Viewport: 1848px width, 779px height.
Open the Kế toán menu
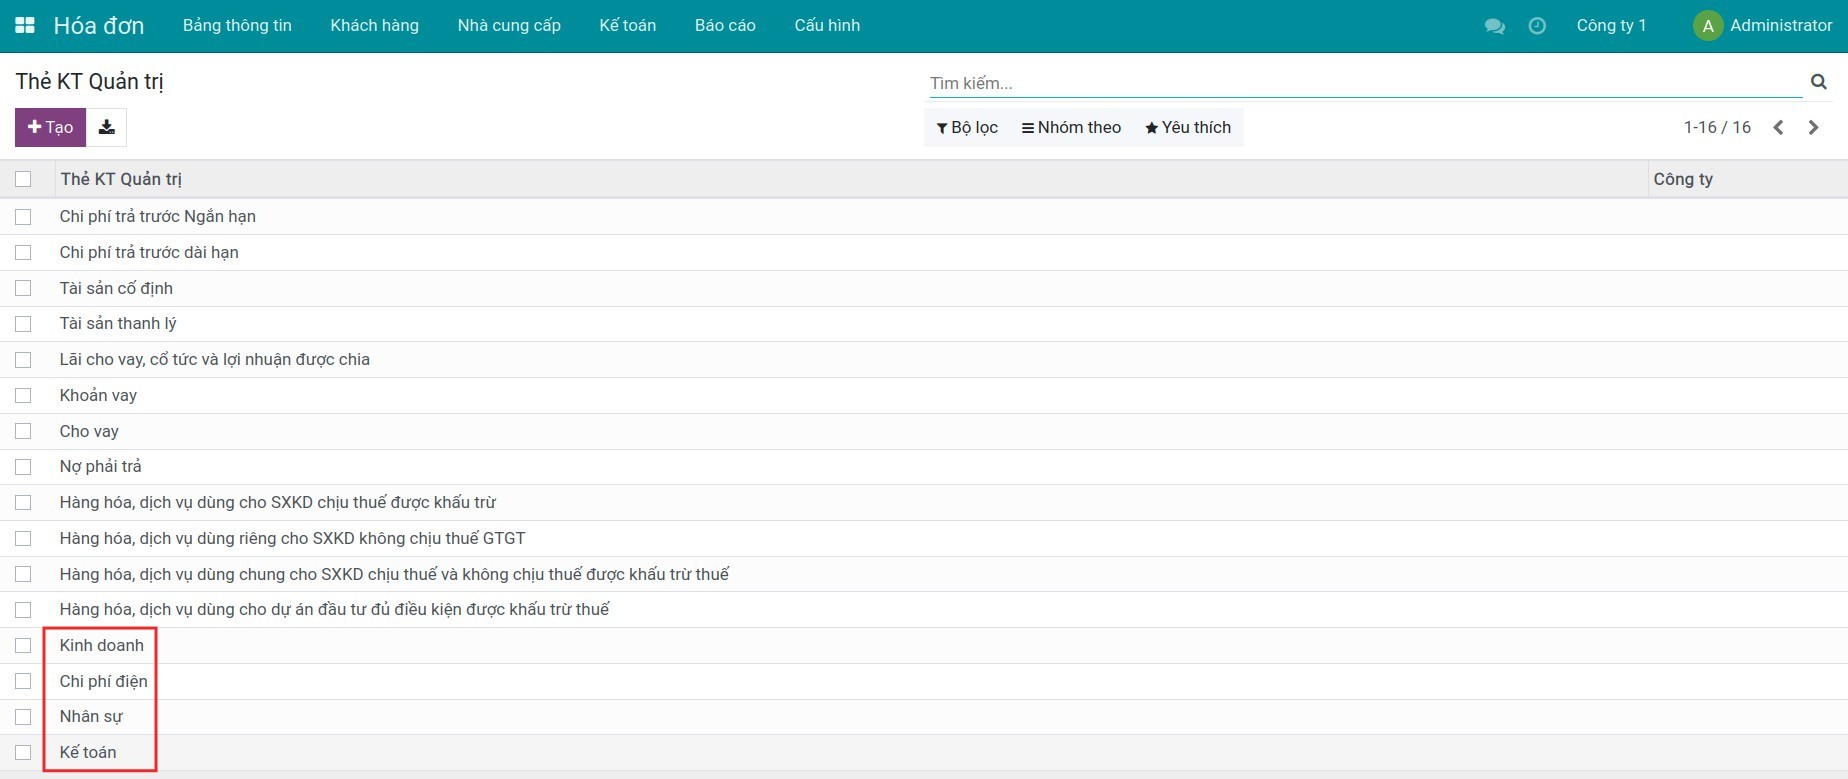click(627, 25)
